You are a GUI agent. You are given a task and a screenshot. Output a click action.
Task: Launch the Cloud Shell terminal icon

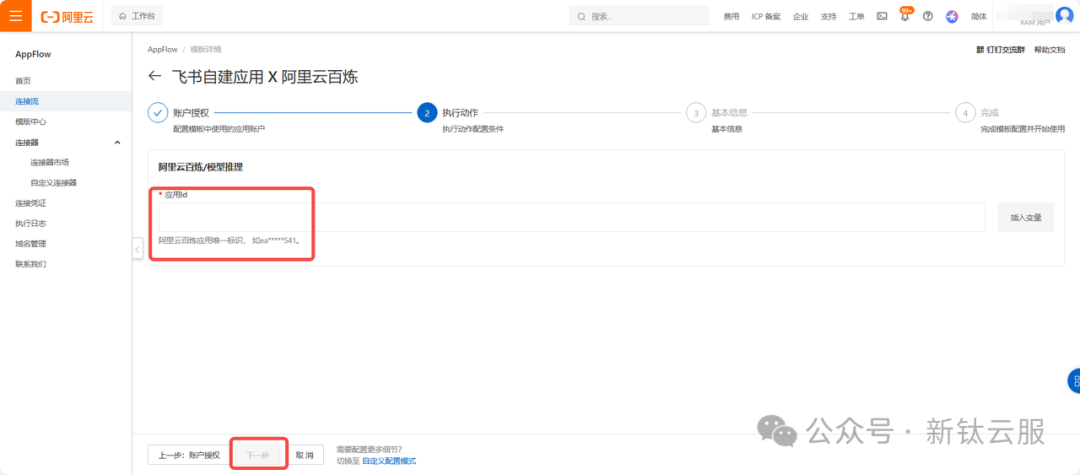pos(882,17)
